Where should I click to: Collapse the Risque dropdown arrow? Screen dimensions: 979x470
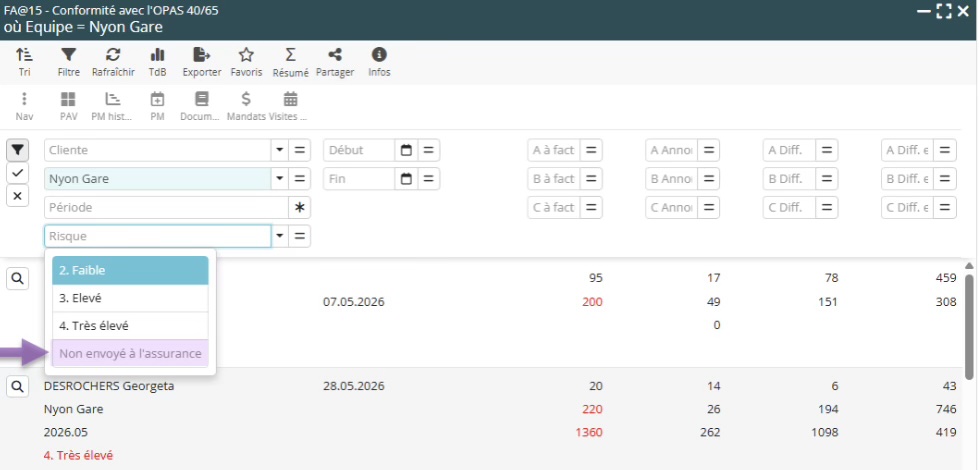280,236
